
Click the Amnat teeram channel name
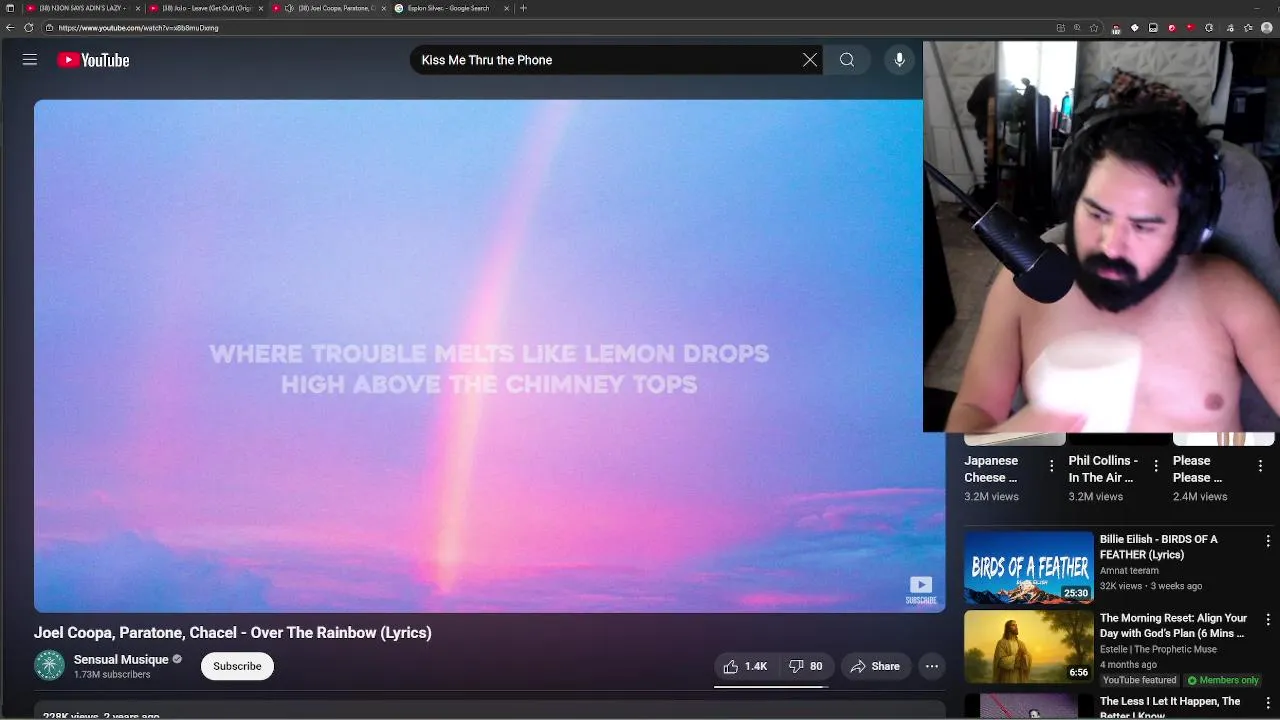click(x=1129, y=571)
